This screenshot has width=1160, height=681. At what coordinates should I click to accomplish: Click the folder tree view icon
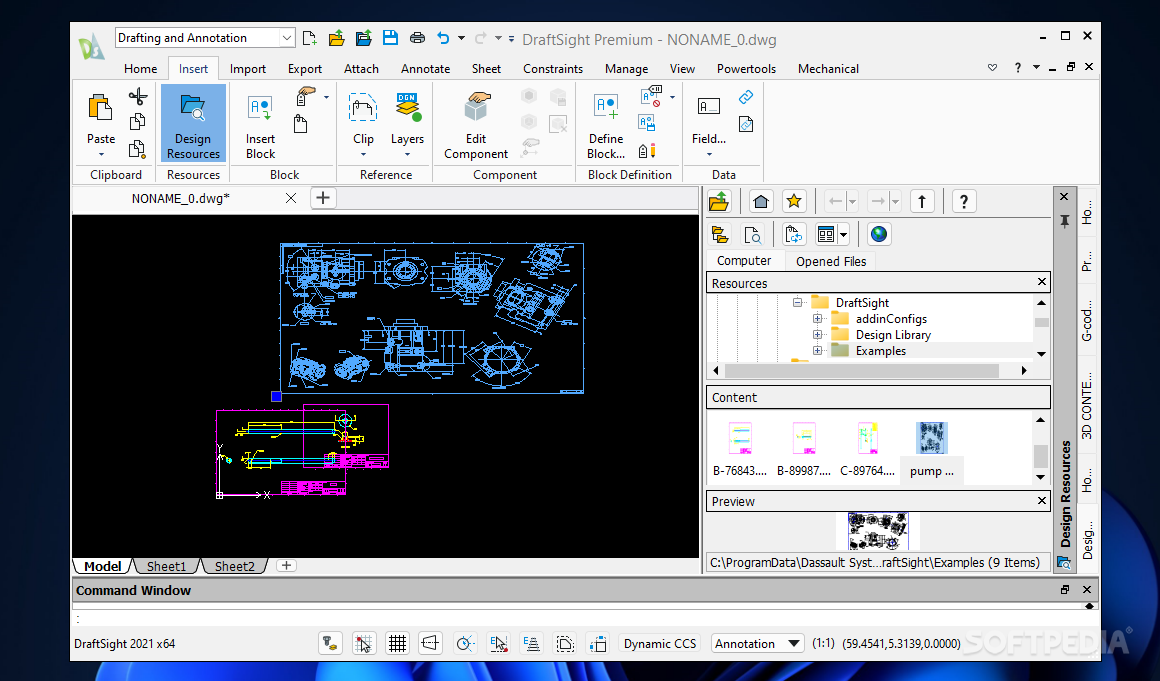(x=719, y=234)
